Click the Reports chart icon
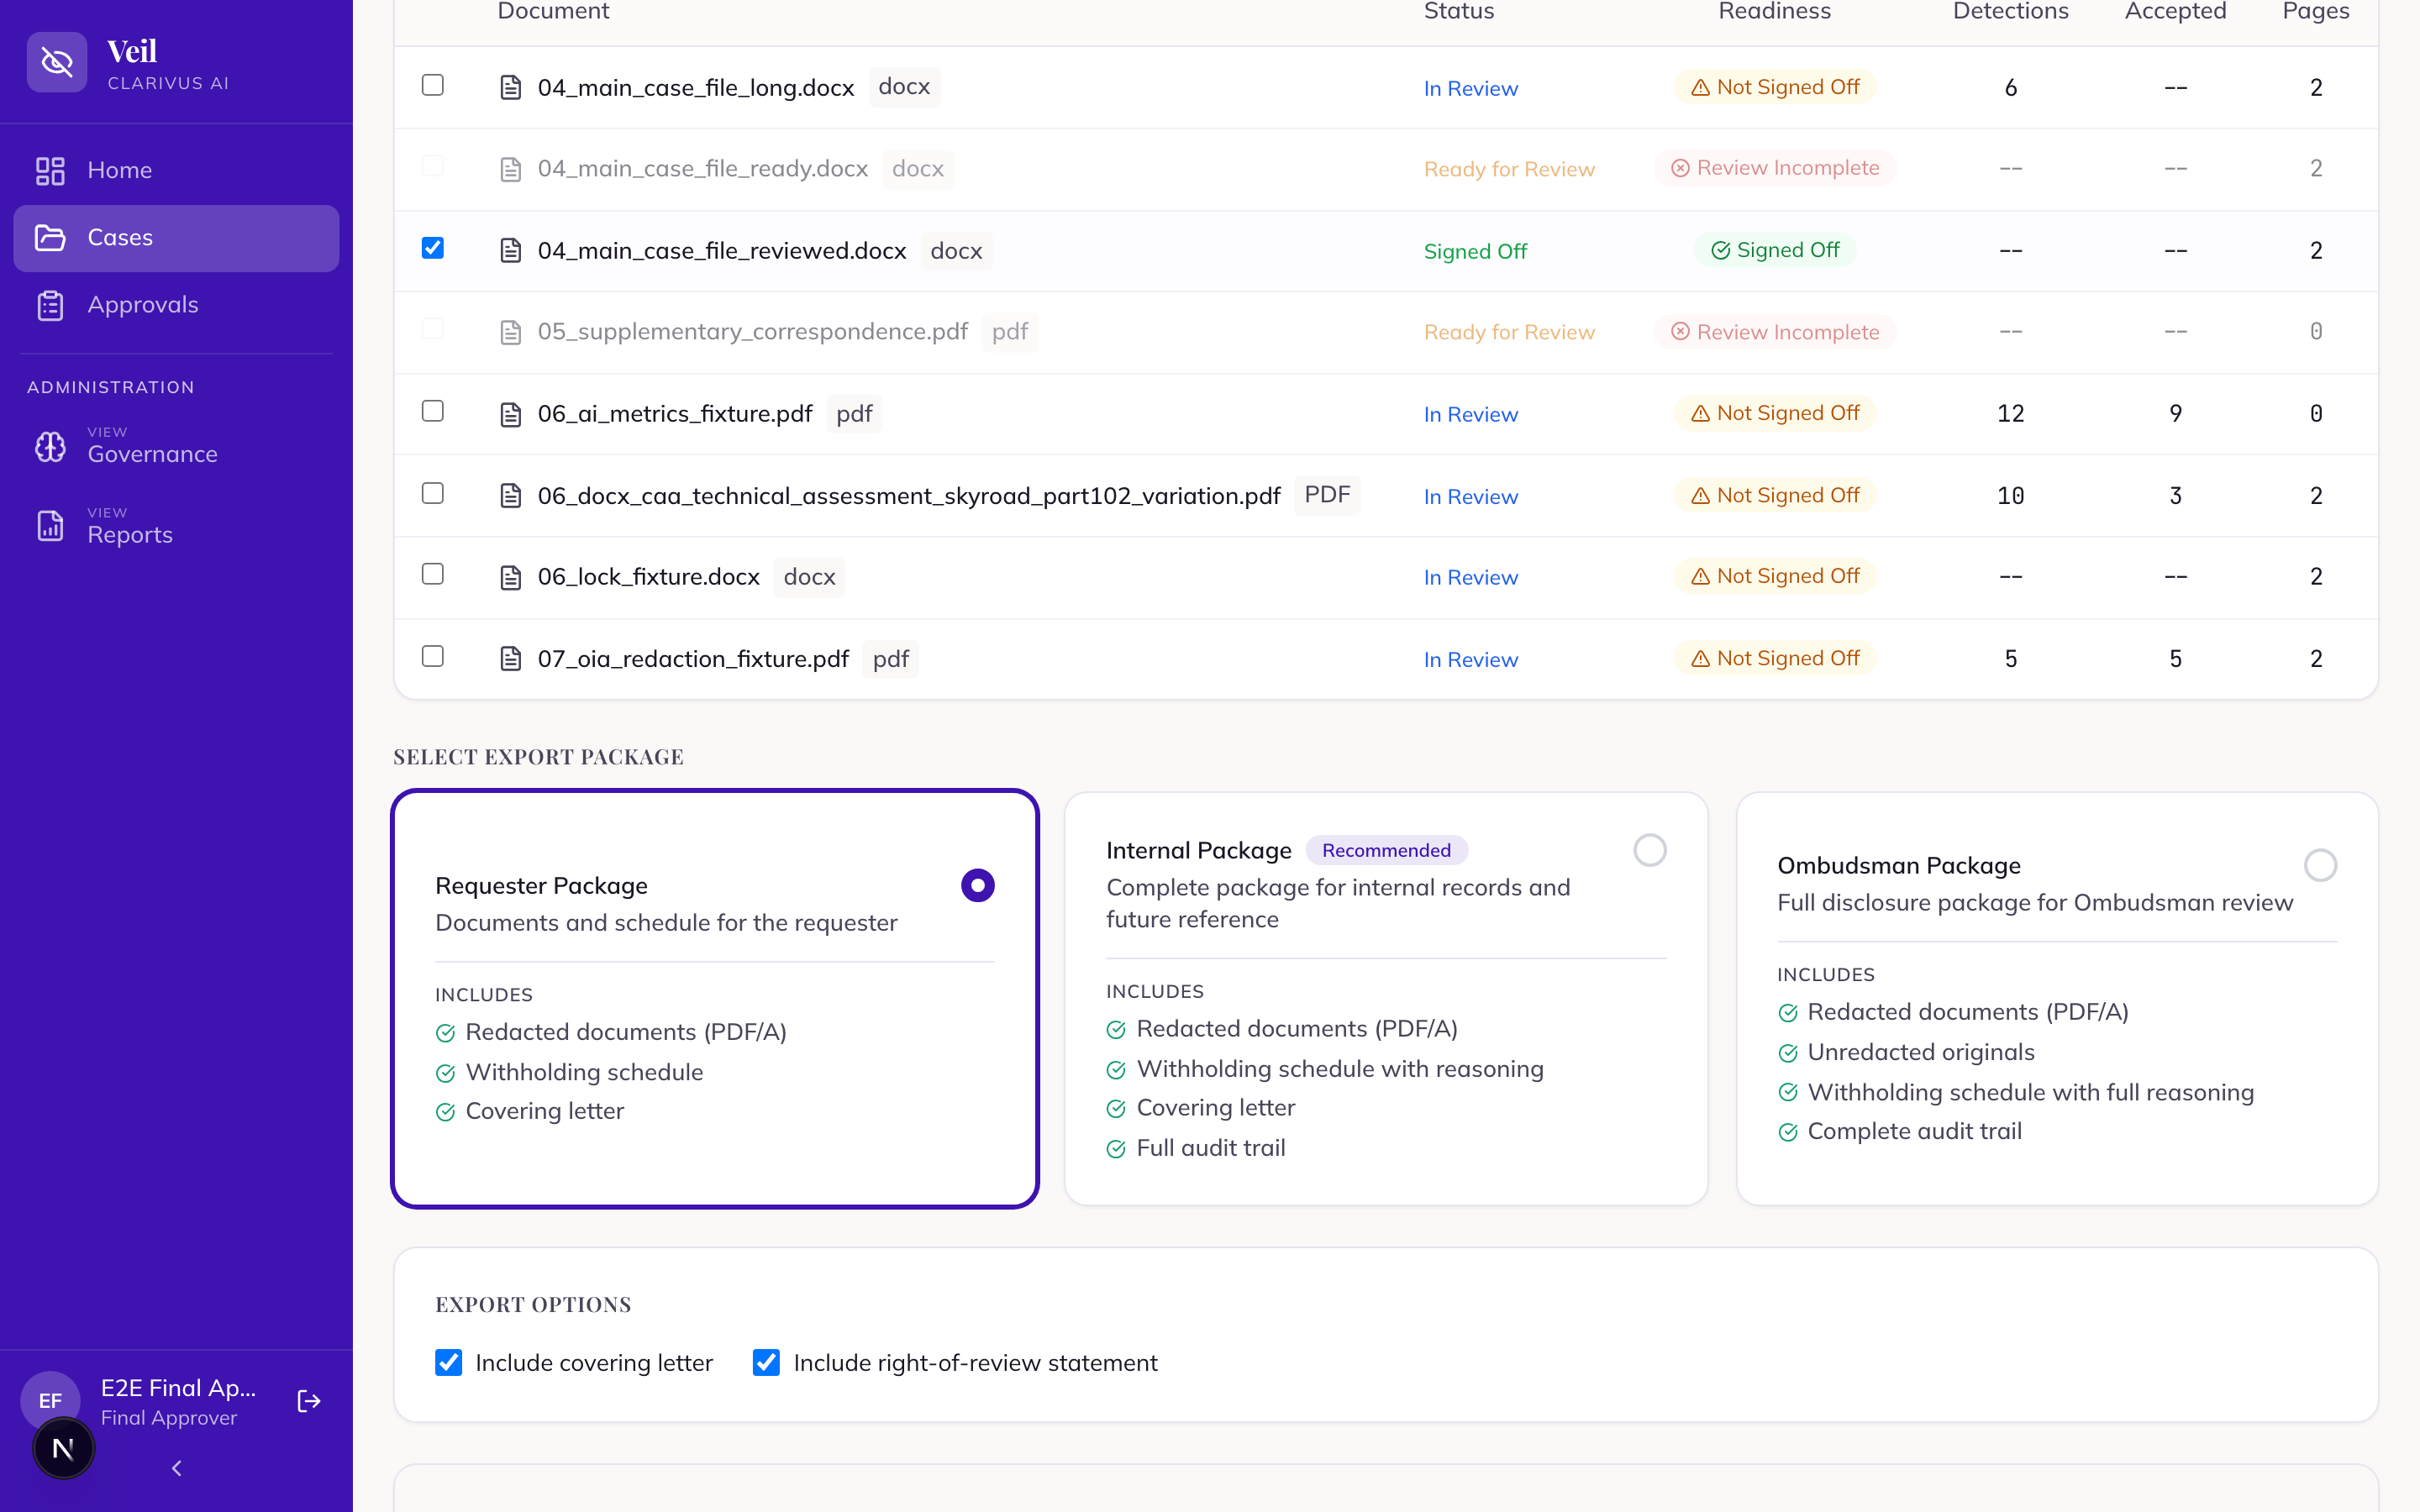This screenshot has height=1512, width=2420. pos(50,526)
